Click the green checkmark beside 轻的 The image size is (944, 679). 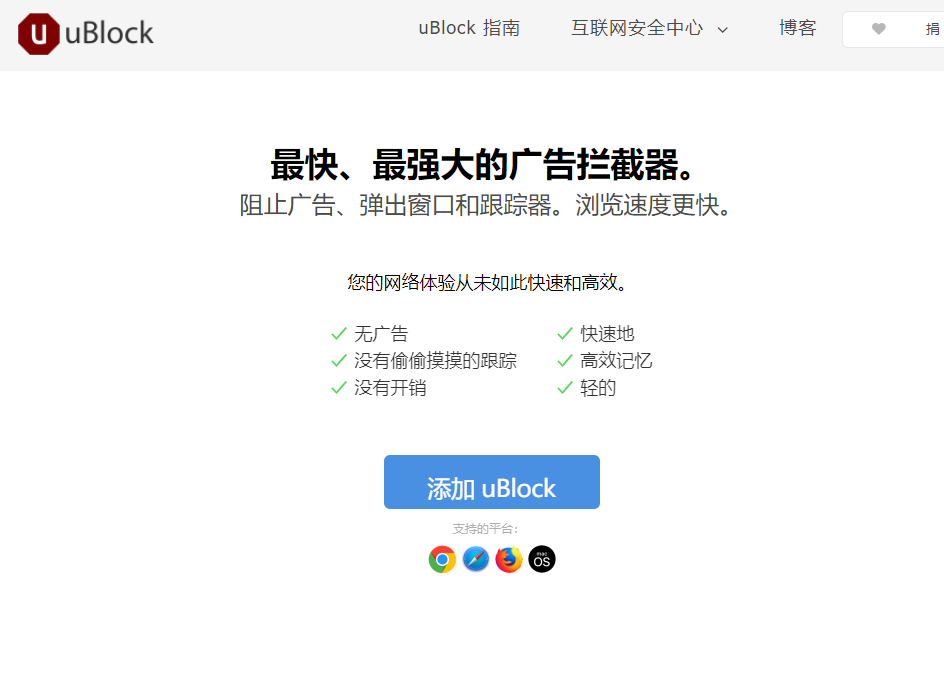click(564, 387)
